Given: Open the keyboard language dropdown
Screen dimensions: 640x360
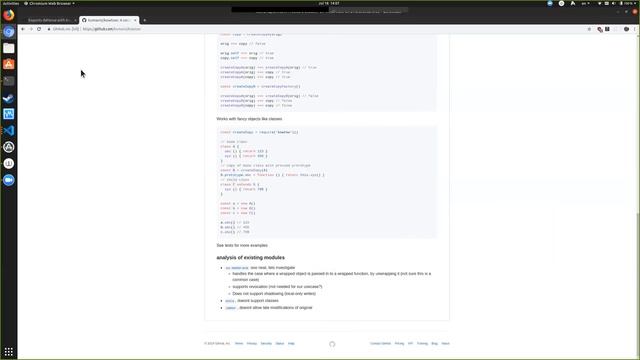Looking at the screenshot, I should coord(585,3).
